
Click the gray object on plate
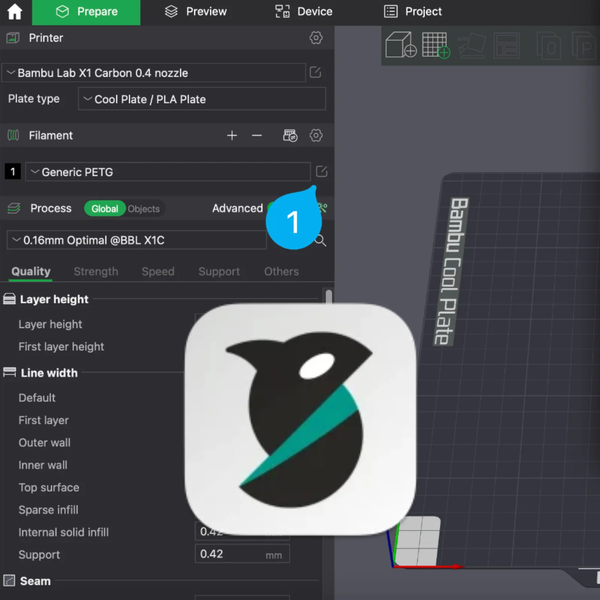click(x=418, y=540)
